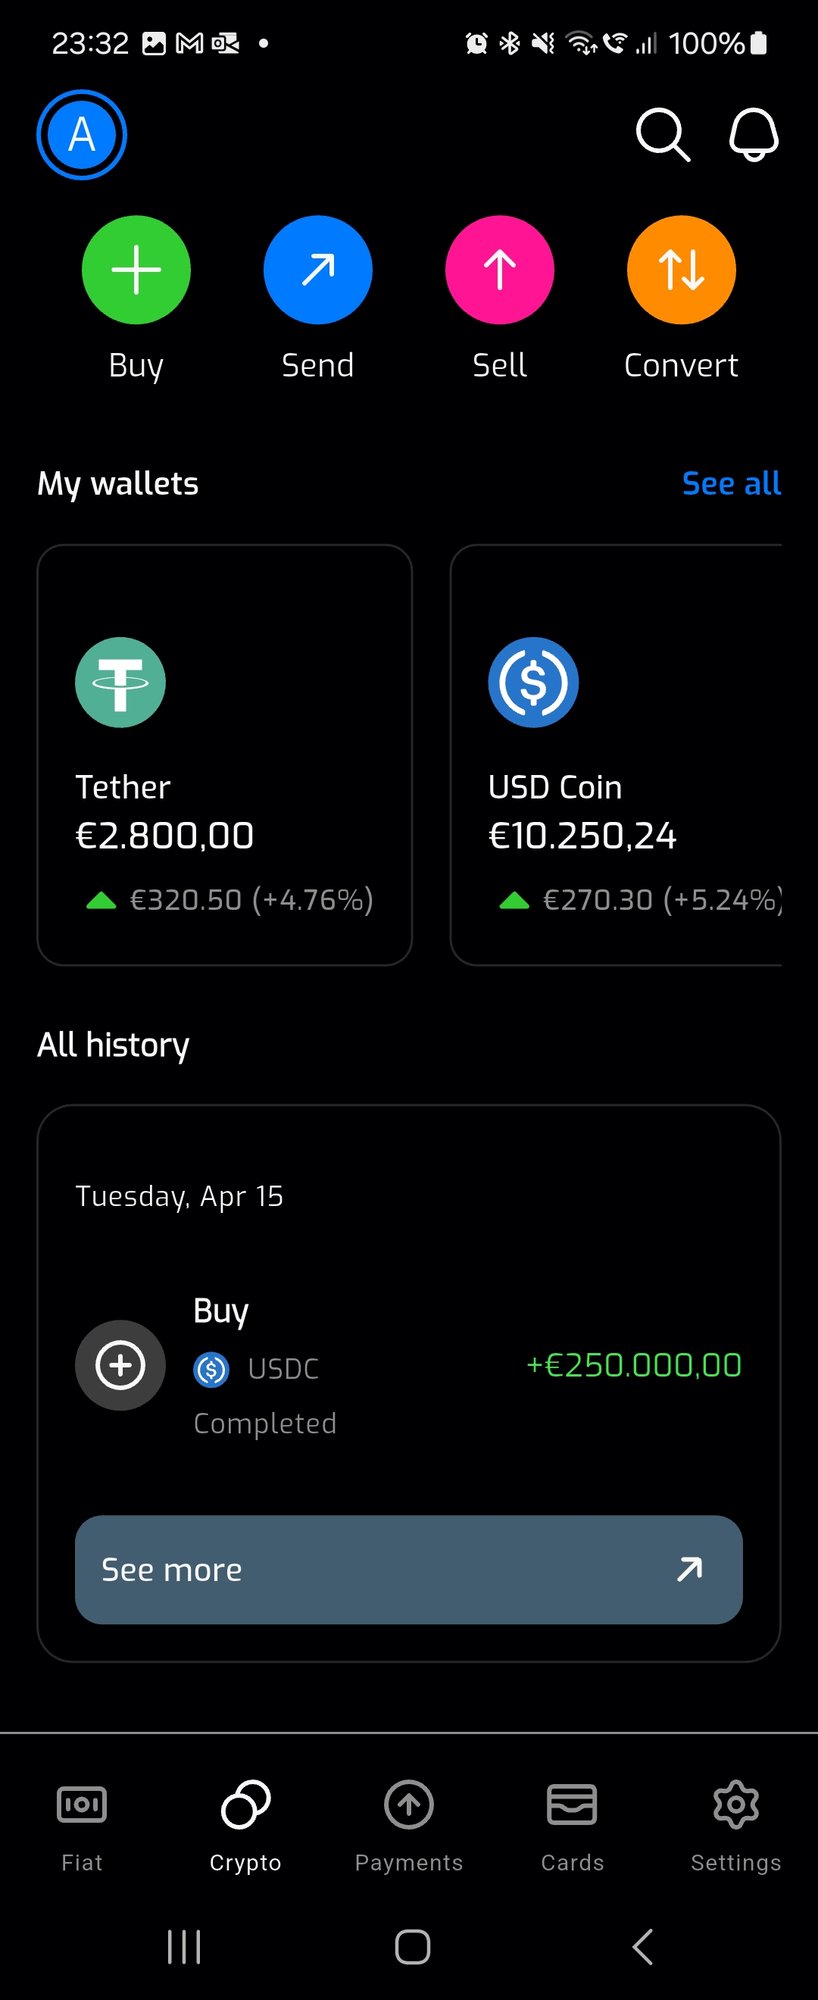Go to the Payments tab
The height and width of the screenshot is (2000, 818).
409,1825
